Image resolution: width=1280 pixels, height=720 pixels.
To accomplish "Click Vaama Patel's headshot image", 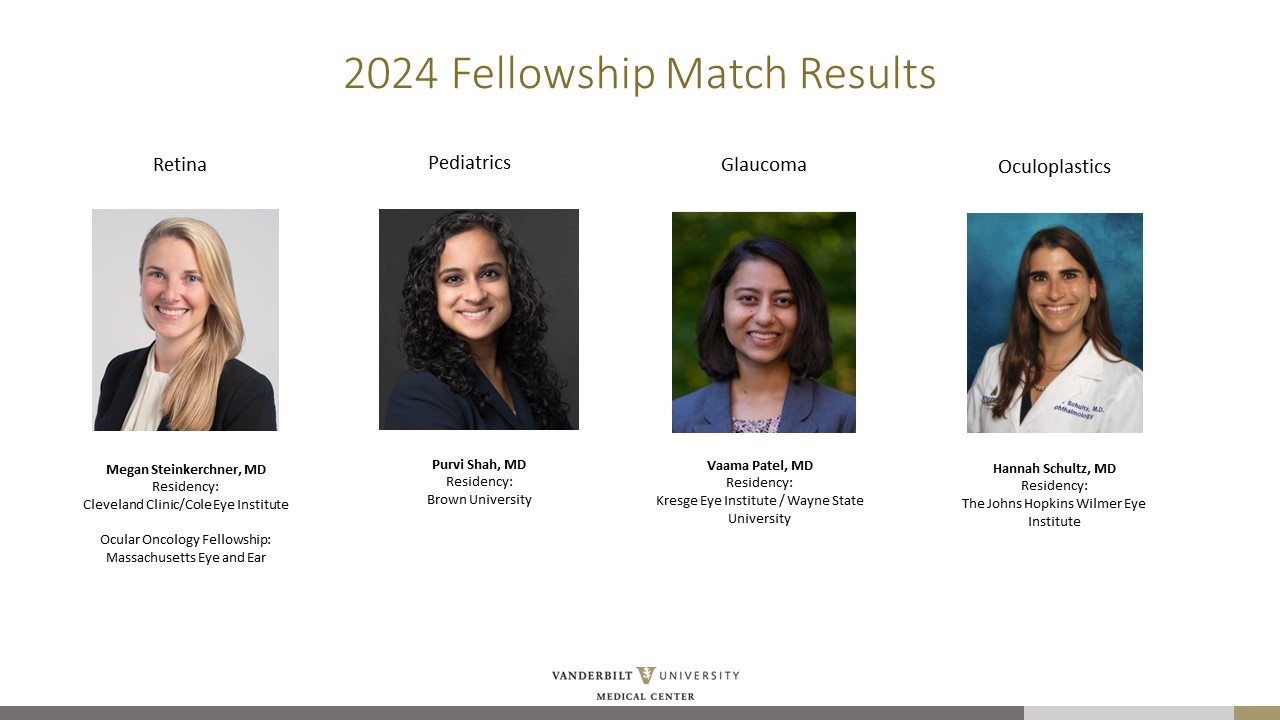I will [763, 322].
